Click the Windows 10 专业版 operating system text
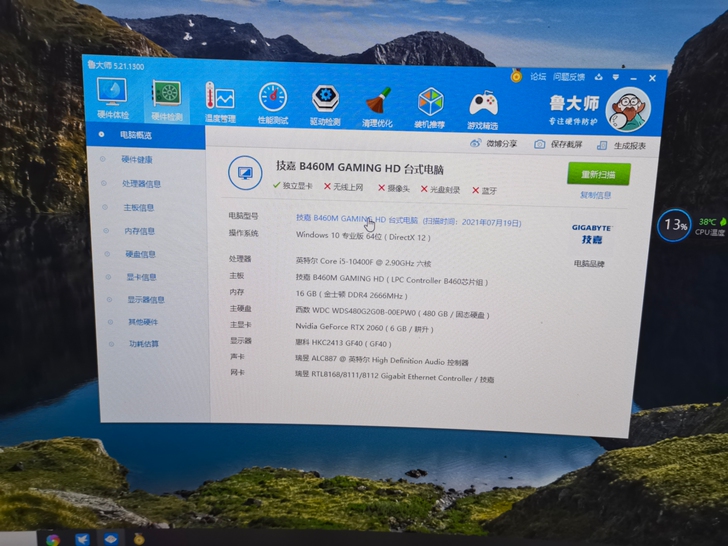 click(x=363, y=236)
